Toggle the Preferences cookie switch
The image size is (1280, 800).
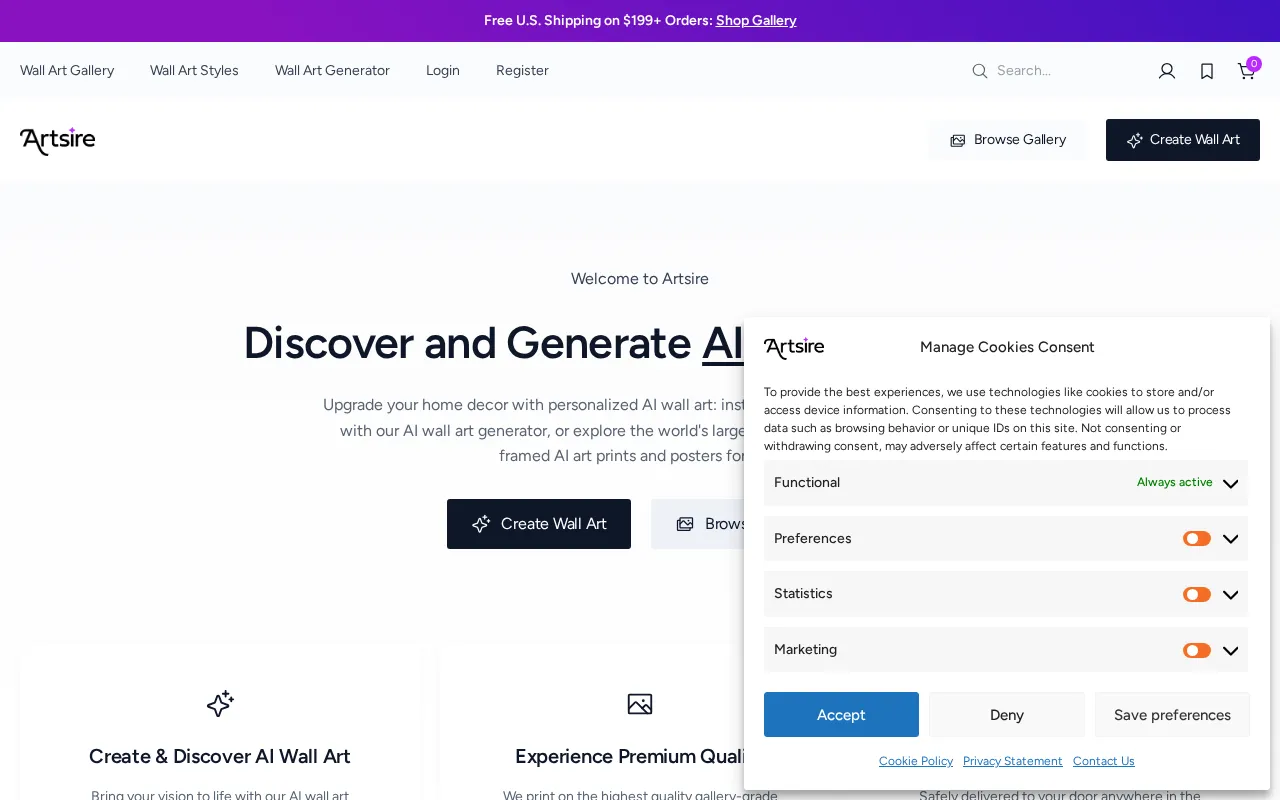[x=1197, y=539]
